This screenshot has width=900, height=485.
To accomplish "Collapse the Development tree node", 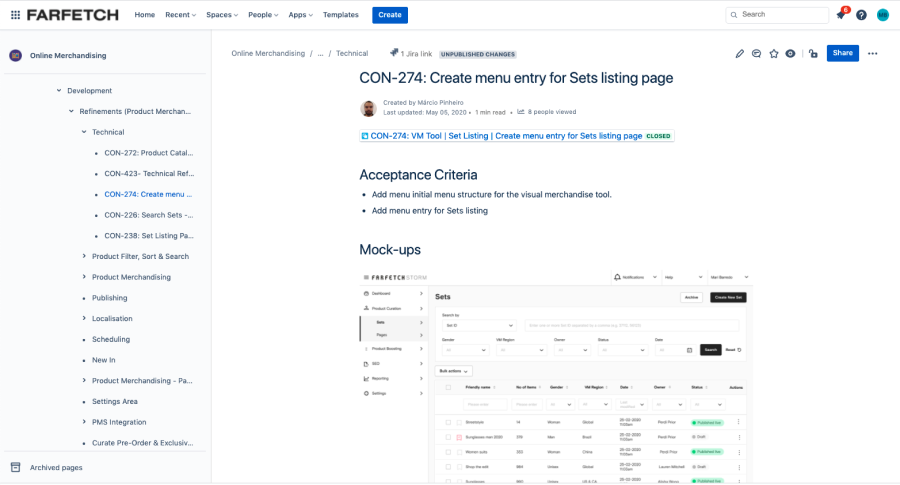I will pyautogui.click(x=58, y=91).
